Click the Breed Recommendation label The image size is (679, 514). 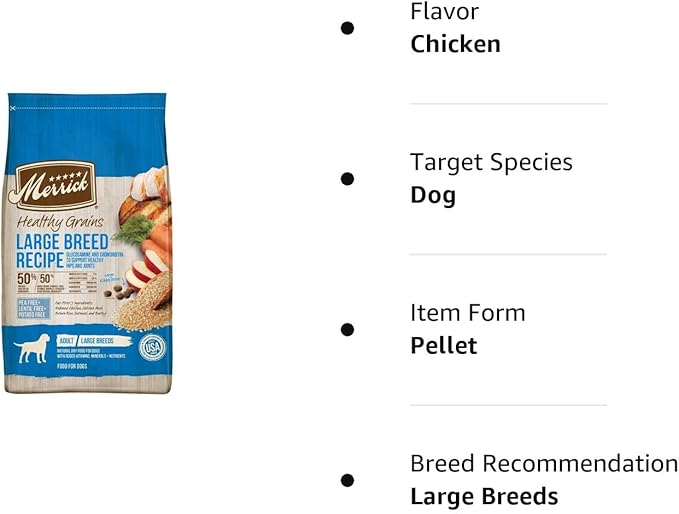543,463
